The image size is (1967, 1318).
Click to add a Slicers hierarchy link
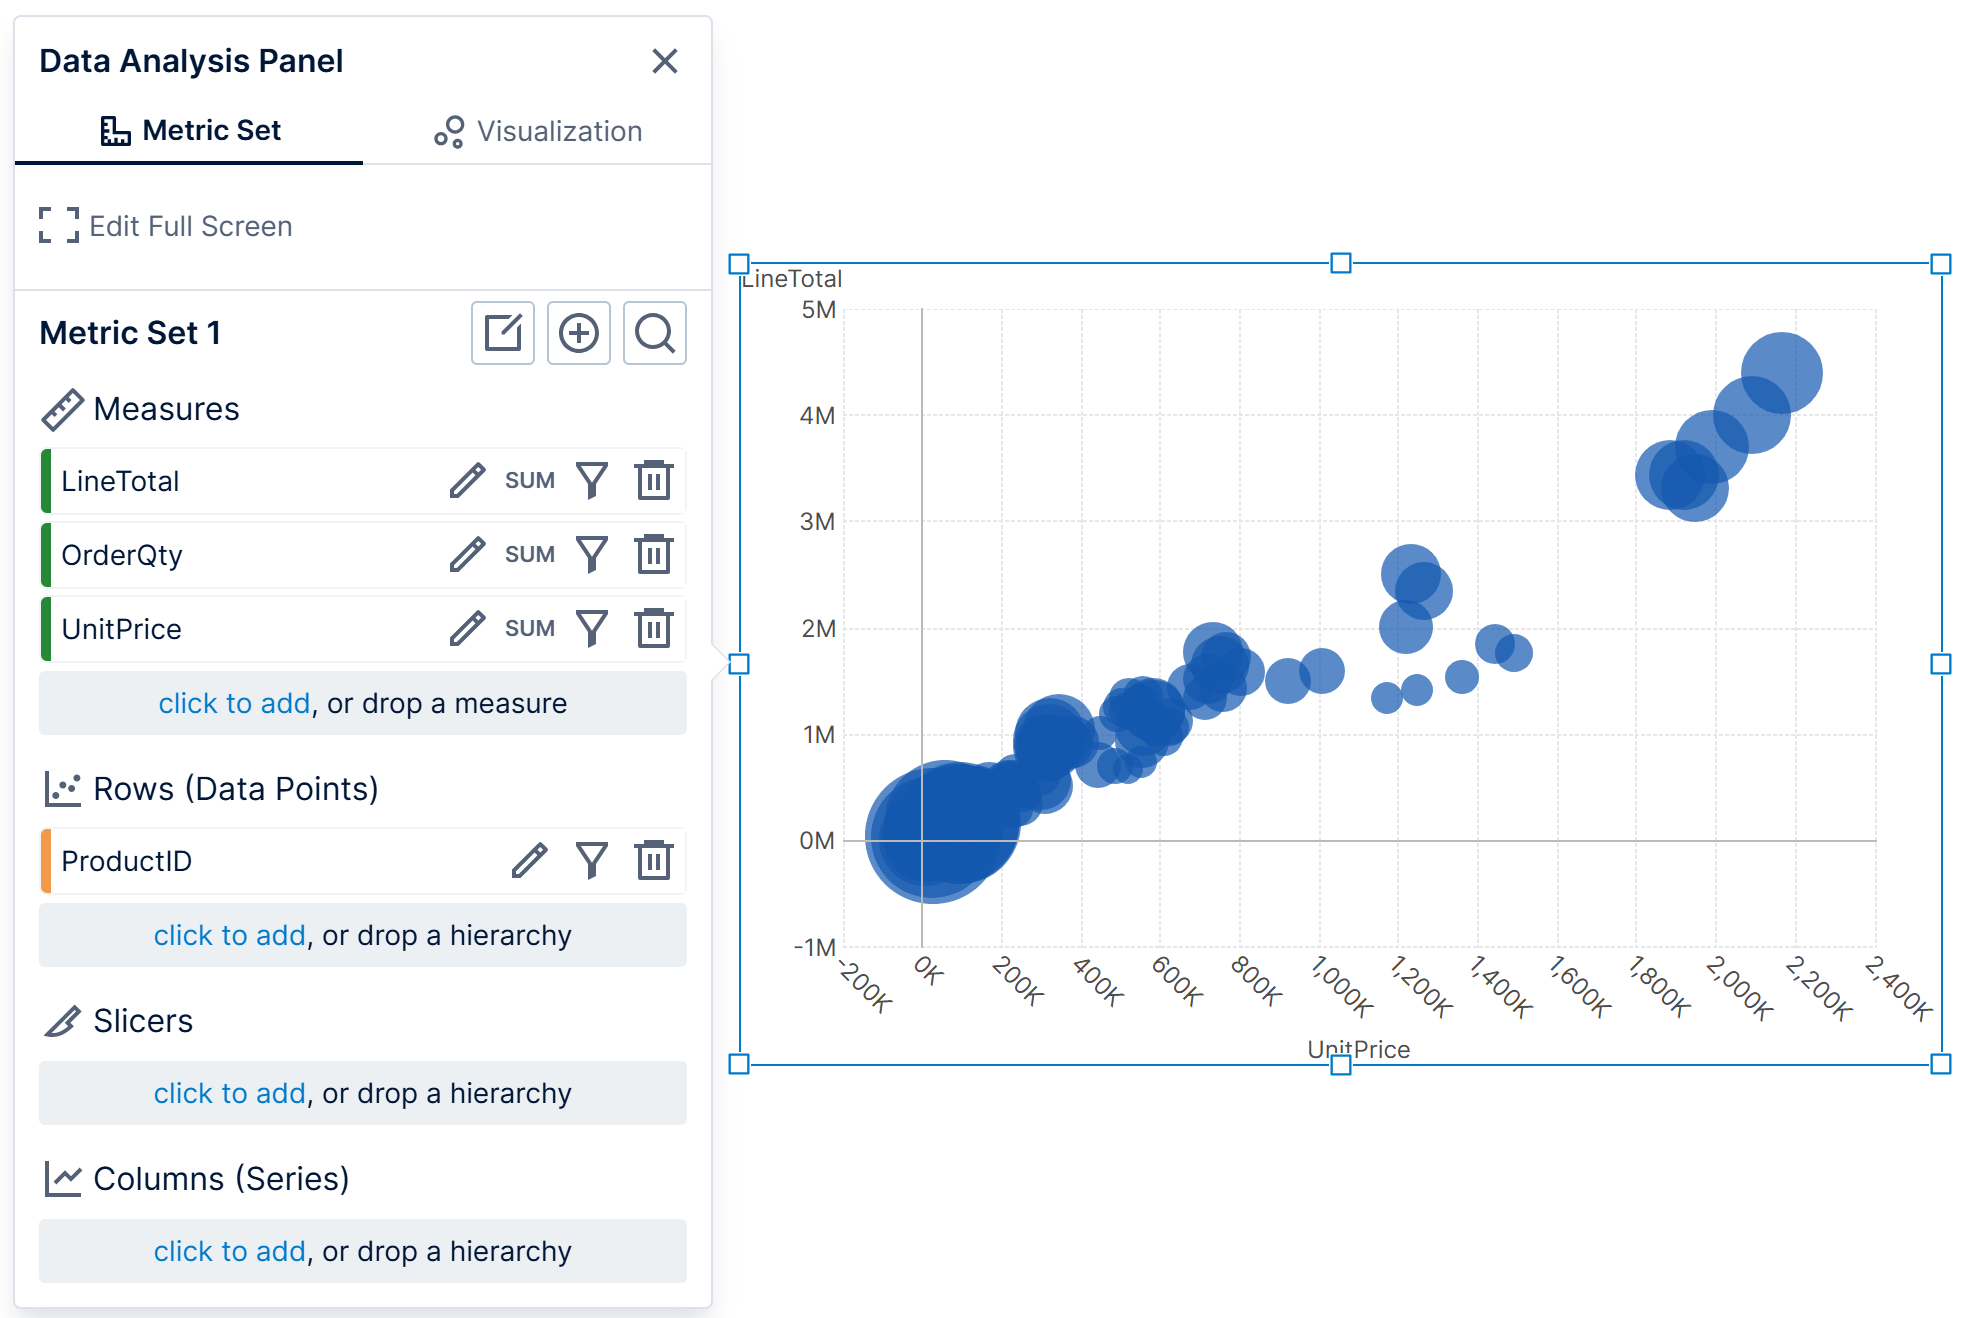[x=229, y=1094]
